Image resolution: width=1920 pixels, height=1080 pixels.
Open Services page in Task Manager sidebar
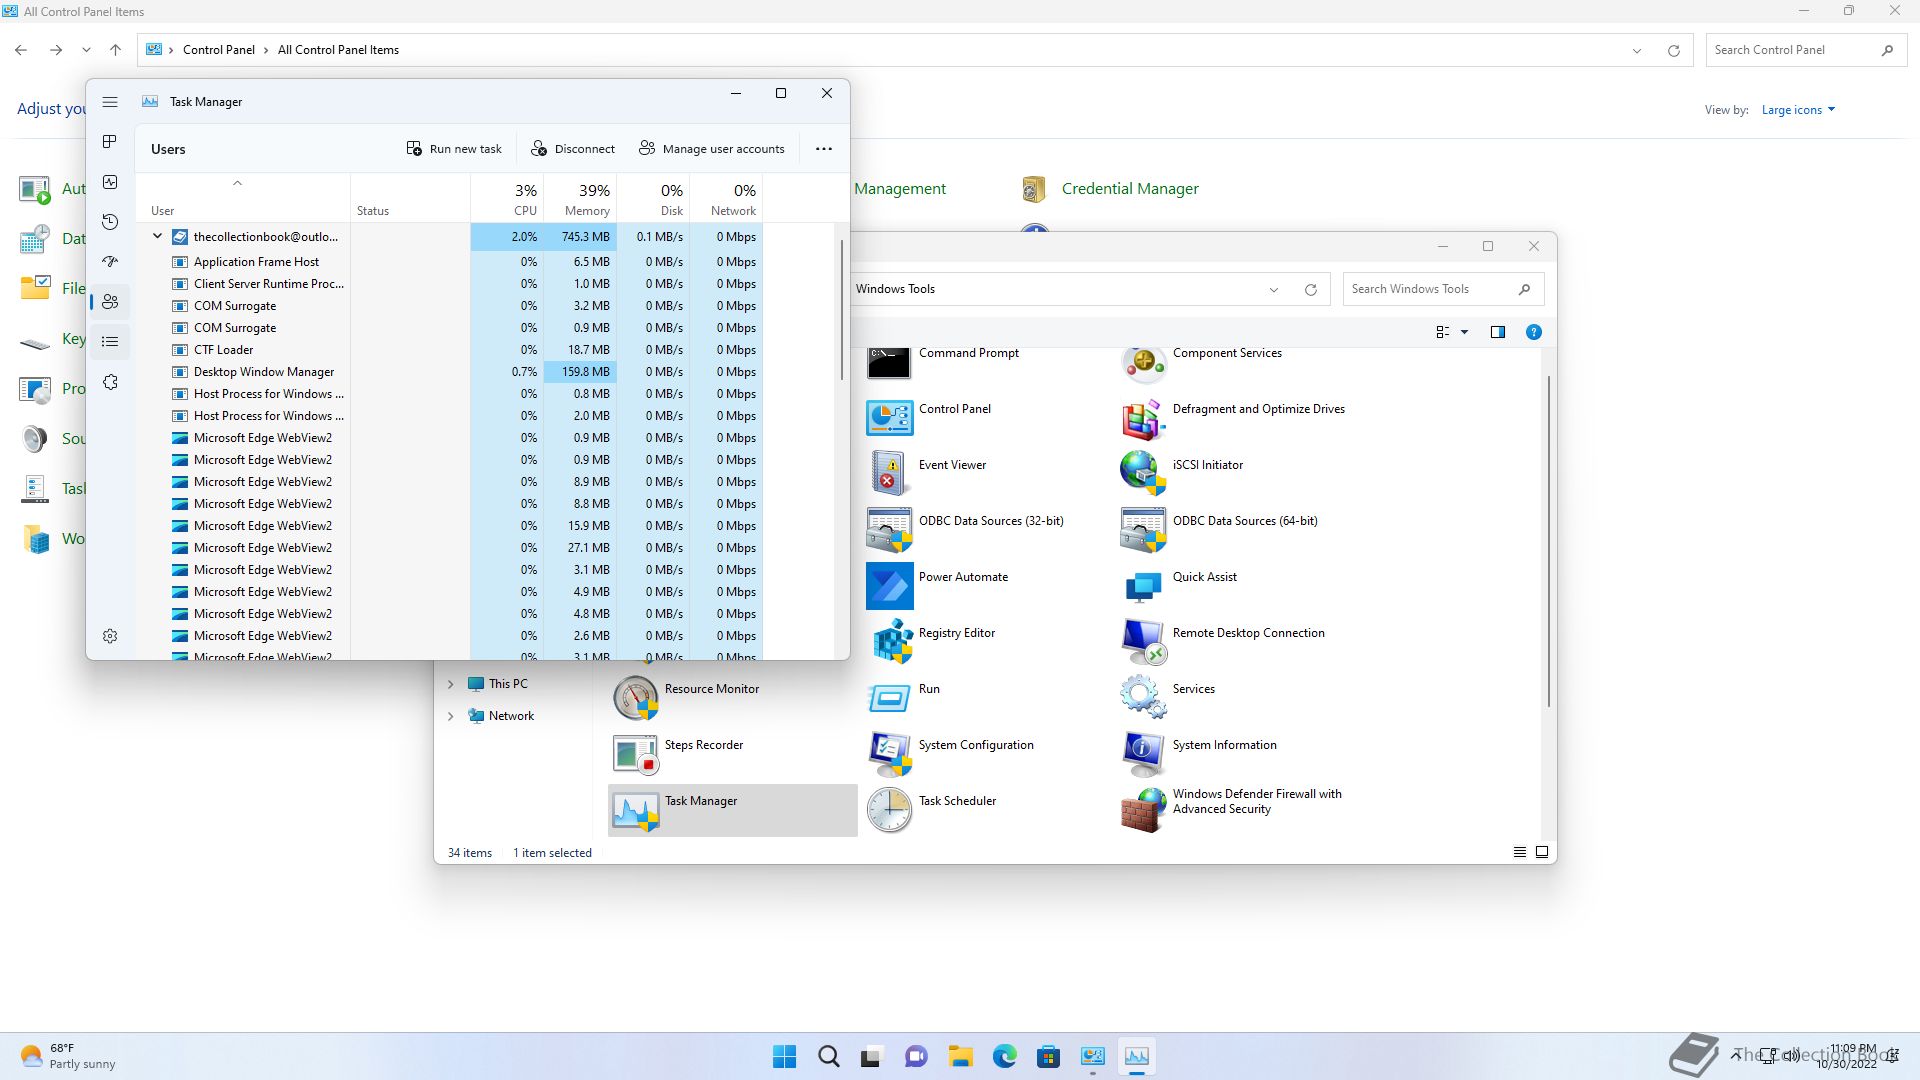pos(110,382)
